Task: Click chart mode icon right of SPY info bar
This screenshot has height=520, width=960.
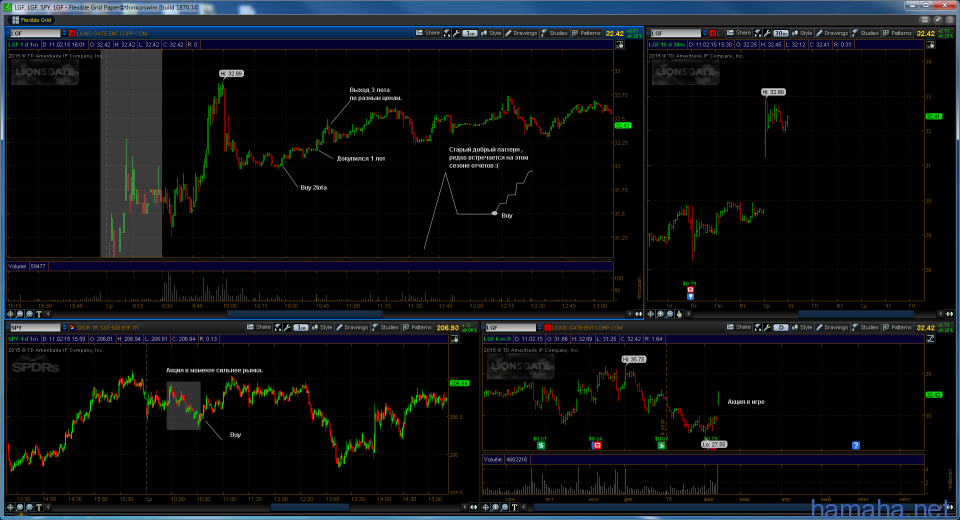Action: click(455, 339)
